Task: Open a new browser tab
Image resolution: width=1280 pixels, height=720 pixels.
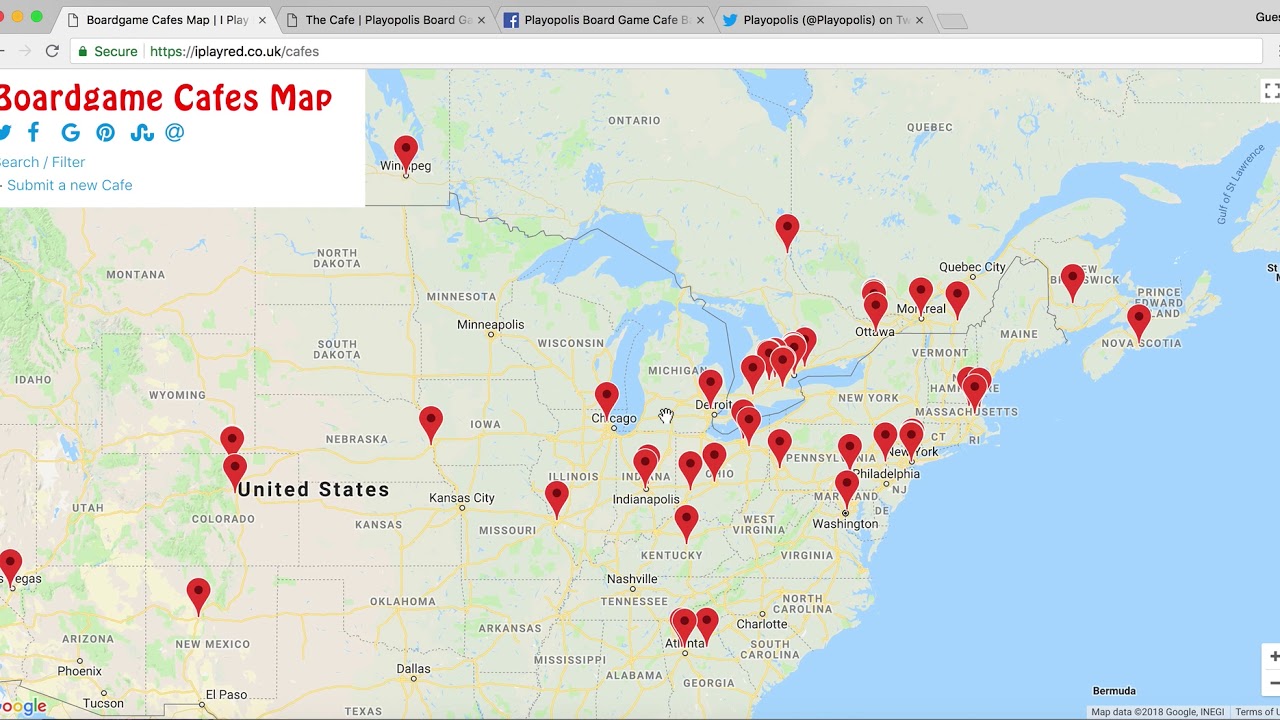Action: (953, 21)
